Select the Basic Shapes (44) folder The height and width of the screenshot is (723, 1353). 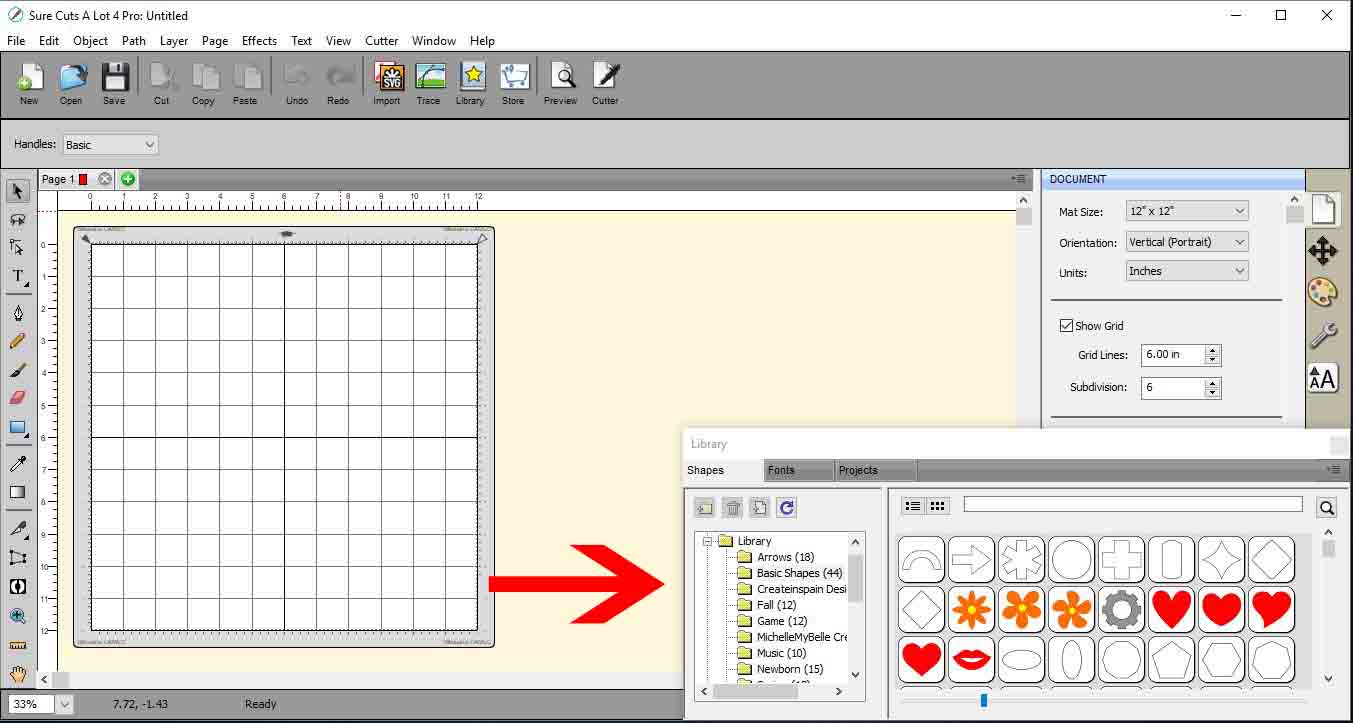click(799, 573)
